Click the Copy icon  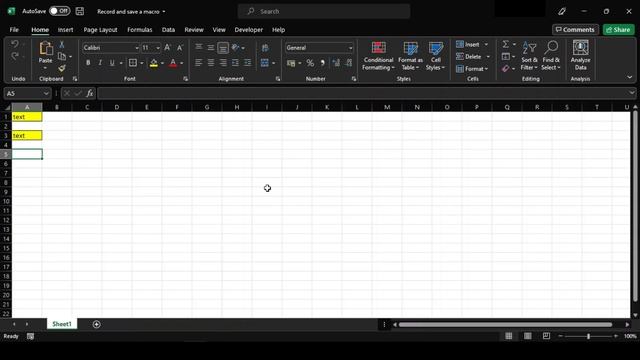coord(62,56)
